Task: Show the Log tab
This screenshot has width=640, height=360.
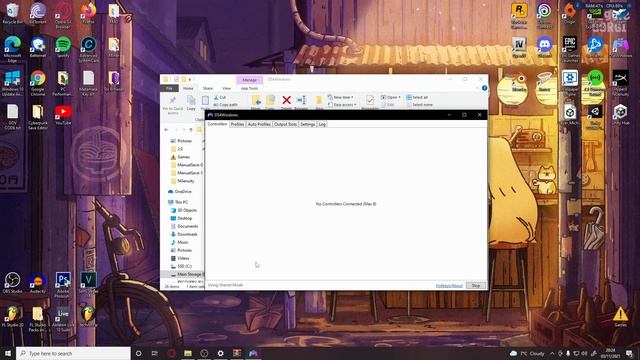Action: coord(322,124)
